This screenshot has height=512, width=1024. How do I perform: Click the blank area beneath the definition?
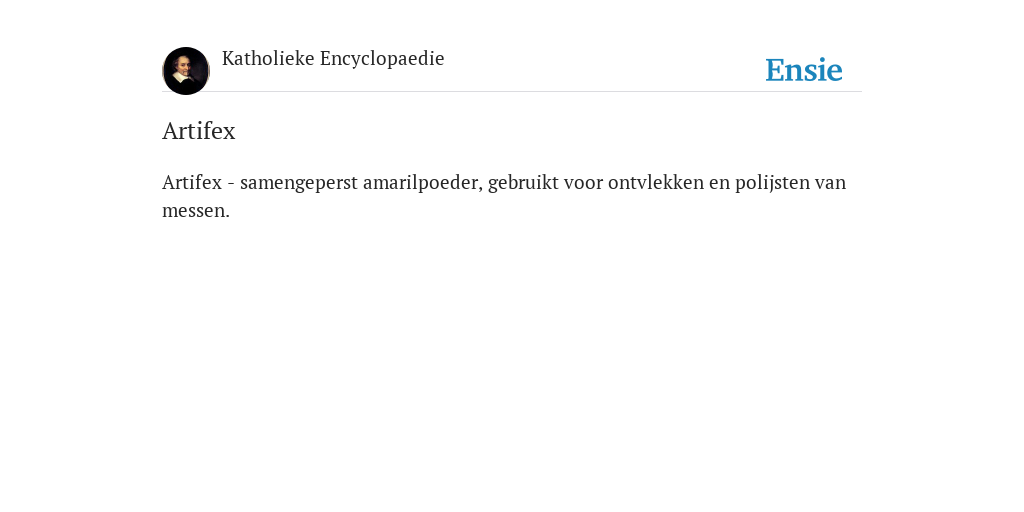click(x=511, y=359)
